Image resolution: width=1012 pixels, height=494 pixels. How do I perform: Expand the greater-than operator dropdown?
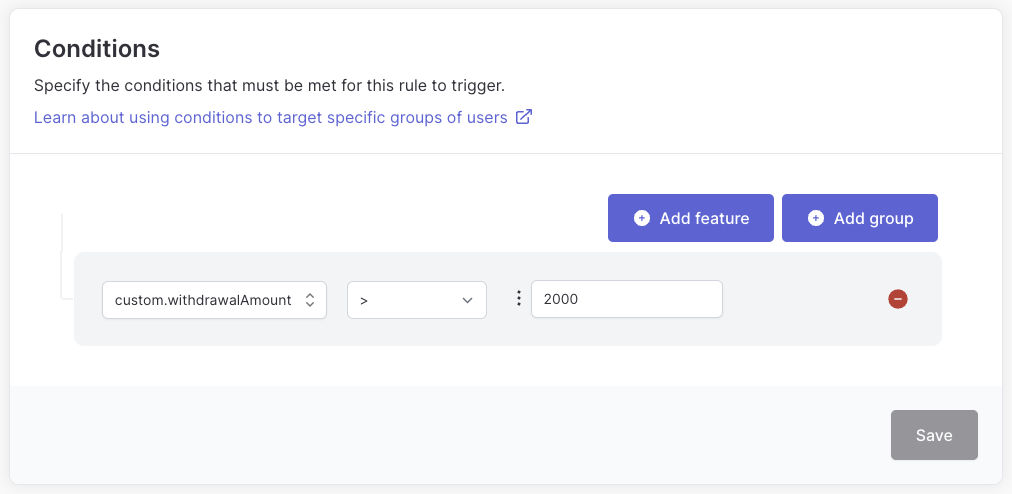pyautogui.click(x=417, y=300)
